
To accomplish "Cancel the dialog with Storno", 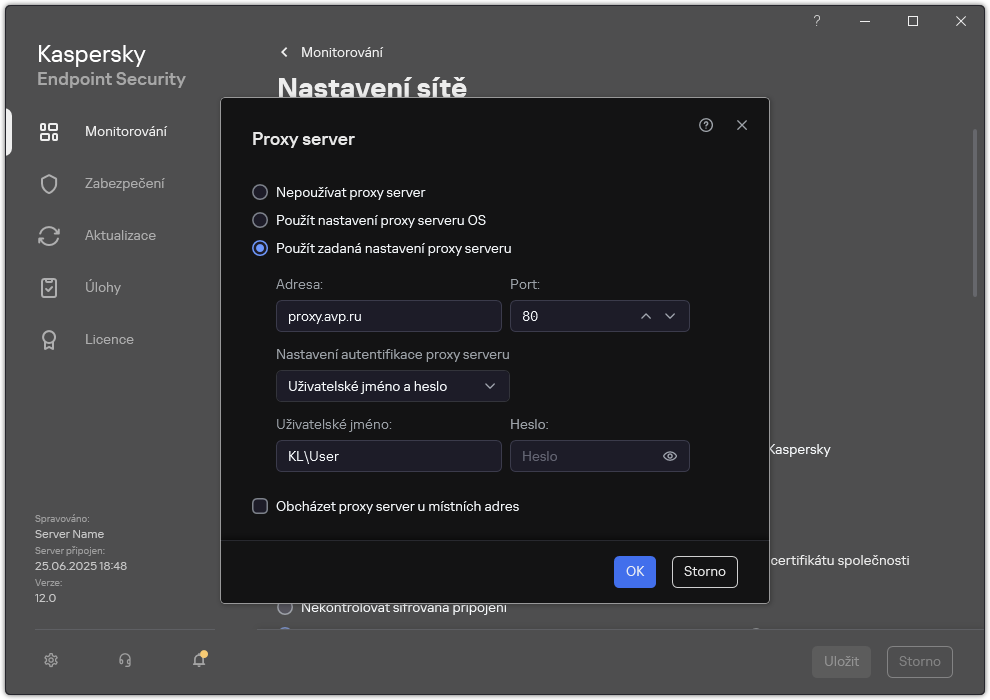I will click(x=704, y=571).
